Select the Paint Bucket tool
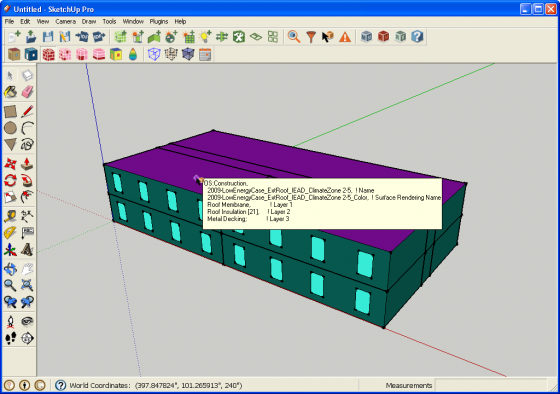This screenshot has width=560, height=394. click(10, 92)
